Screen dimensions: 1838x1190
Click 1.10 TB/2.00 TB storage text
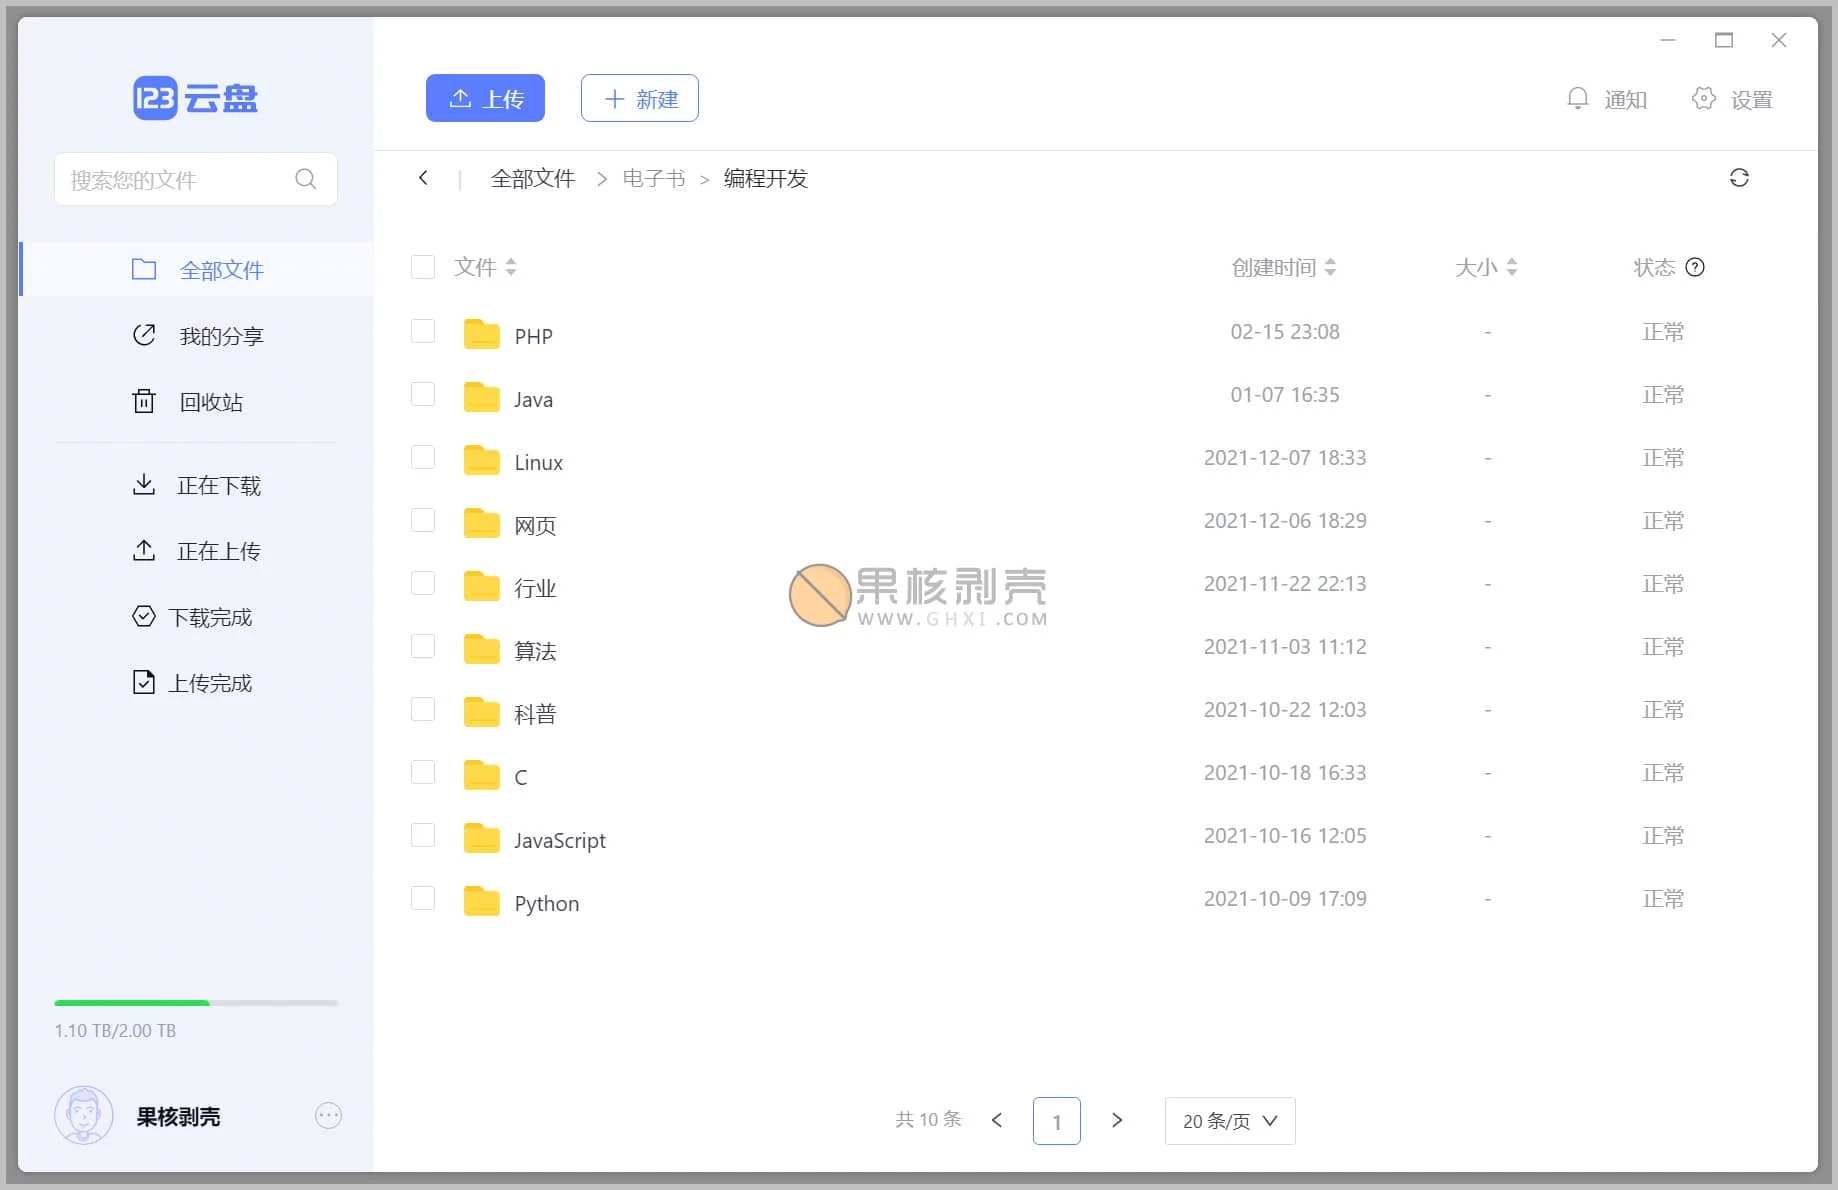(115, 1030)
